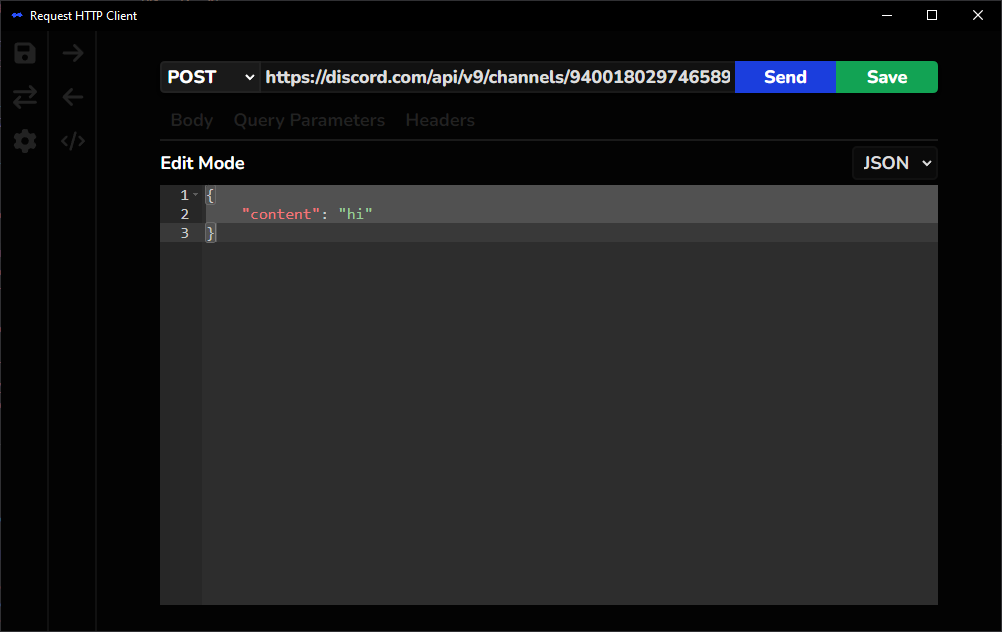Click the code brackets sidebar icon
The width and height of the screenshot is (1002, 632).
73,141
